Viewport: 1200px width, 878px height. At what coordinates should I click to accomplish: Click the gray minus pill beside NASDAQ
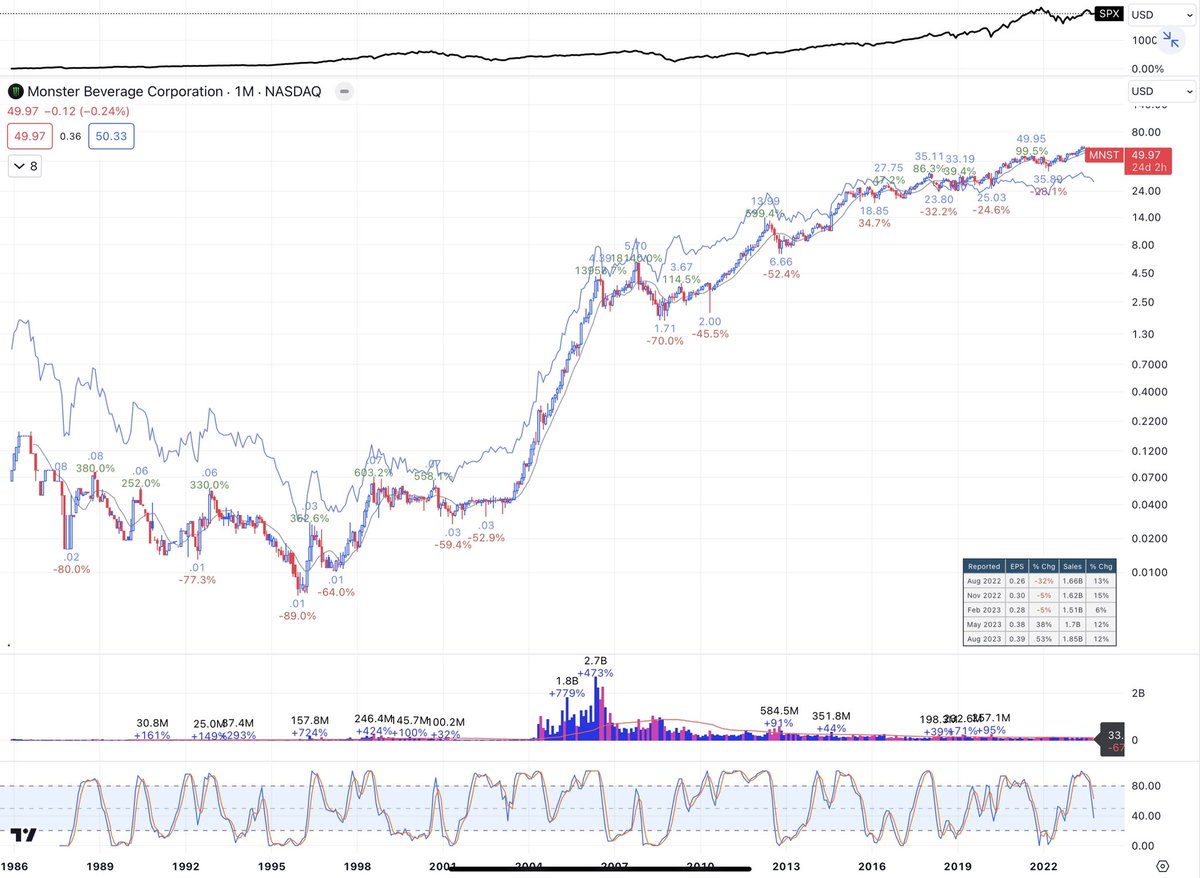342,91
